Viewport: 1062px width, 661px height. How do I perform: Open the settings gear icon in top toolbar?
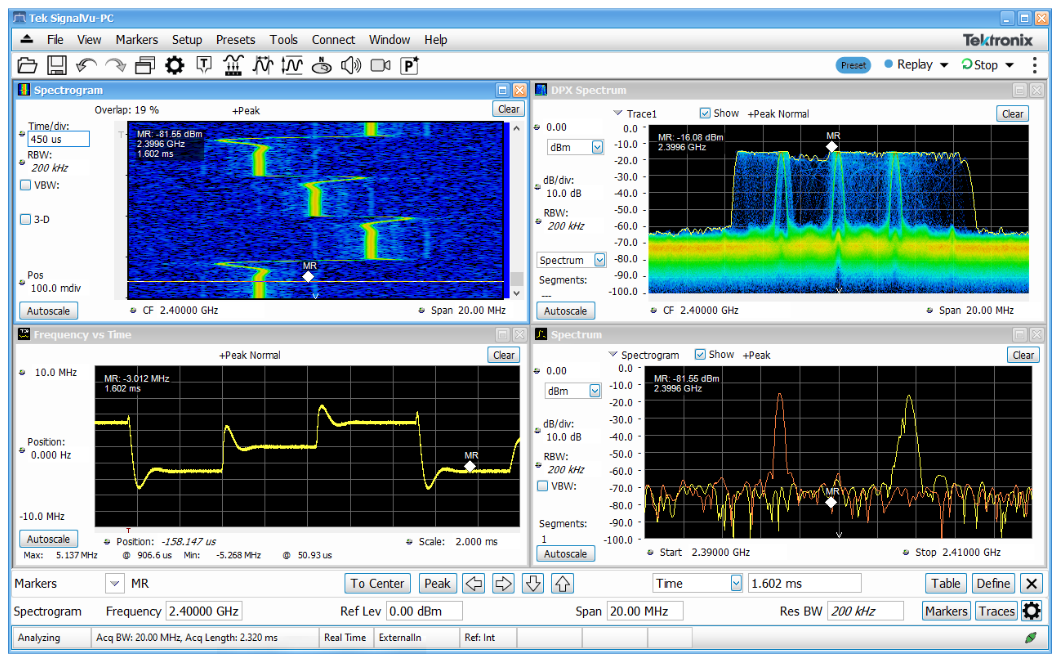(175, 65)
